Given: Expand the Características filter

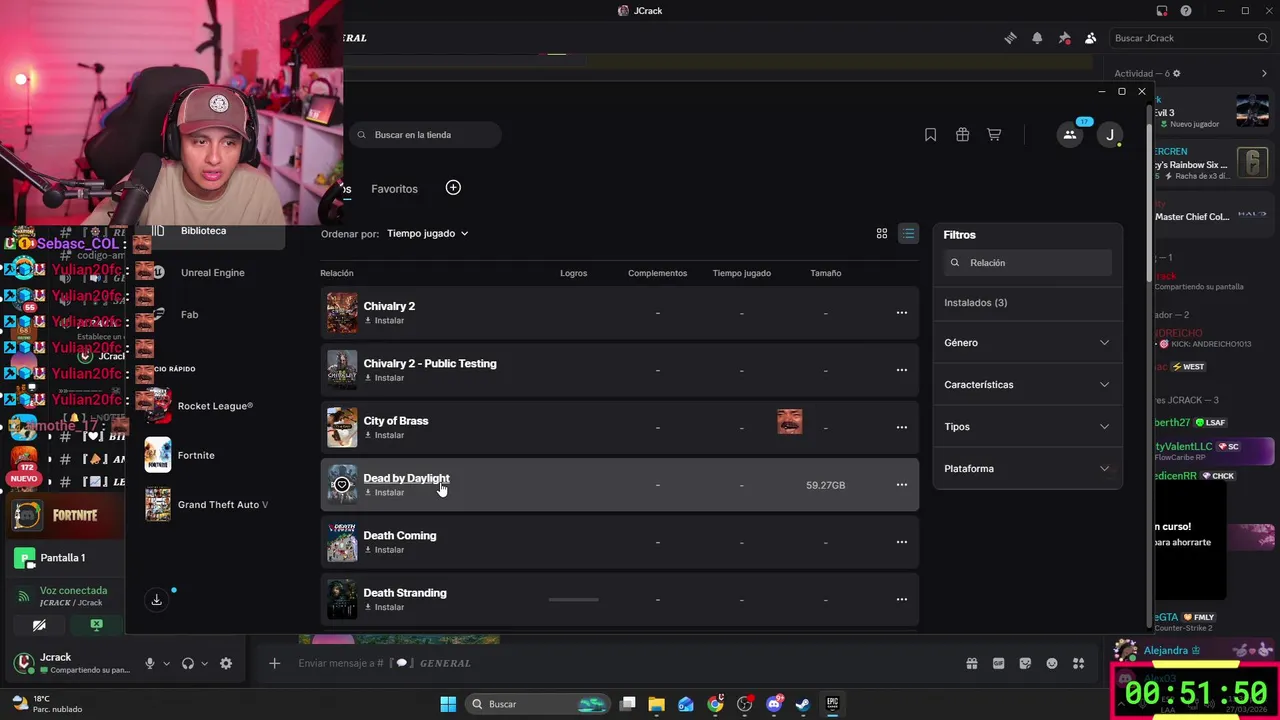Looking at the screenshot, I should [x=1027, y=384].
